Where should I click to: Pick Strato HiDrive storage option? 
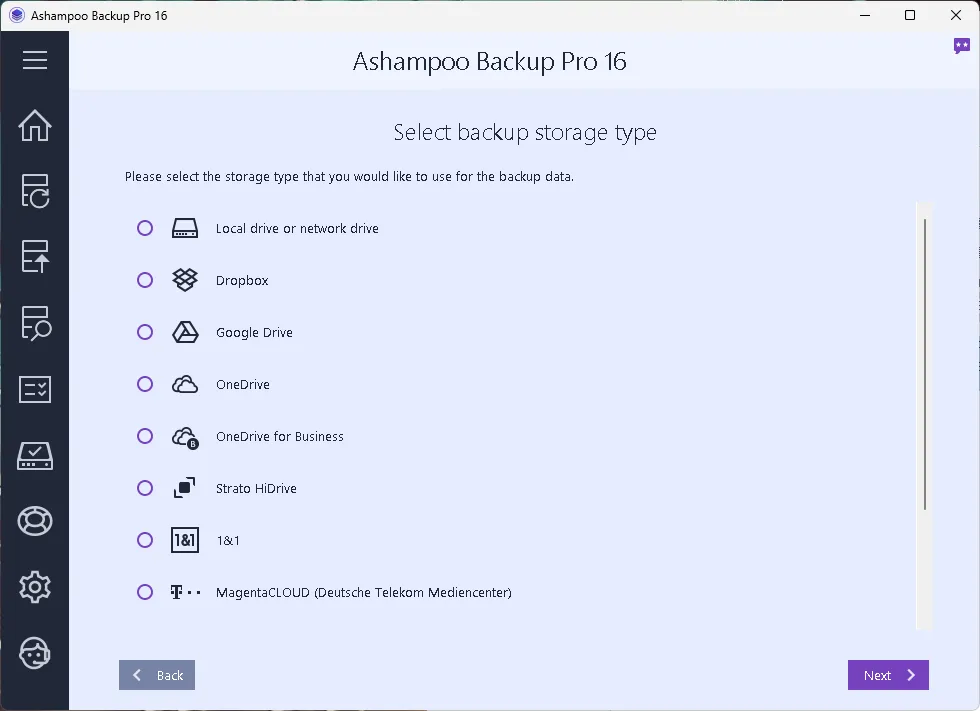pyautogui.click(x=145, y=488)
